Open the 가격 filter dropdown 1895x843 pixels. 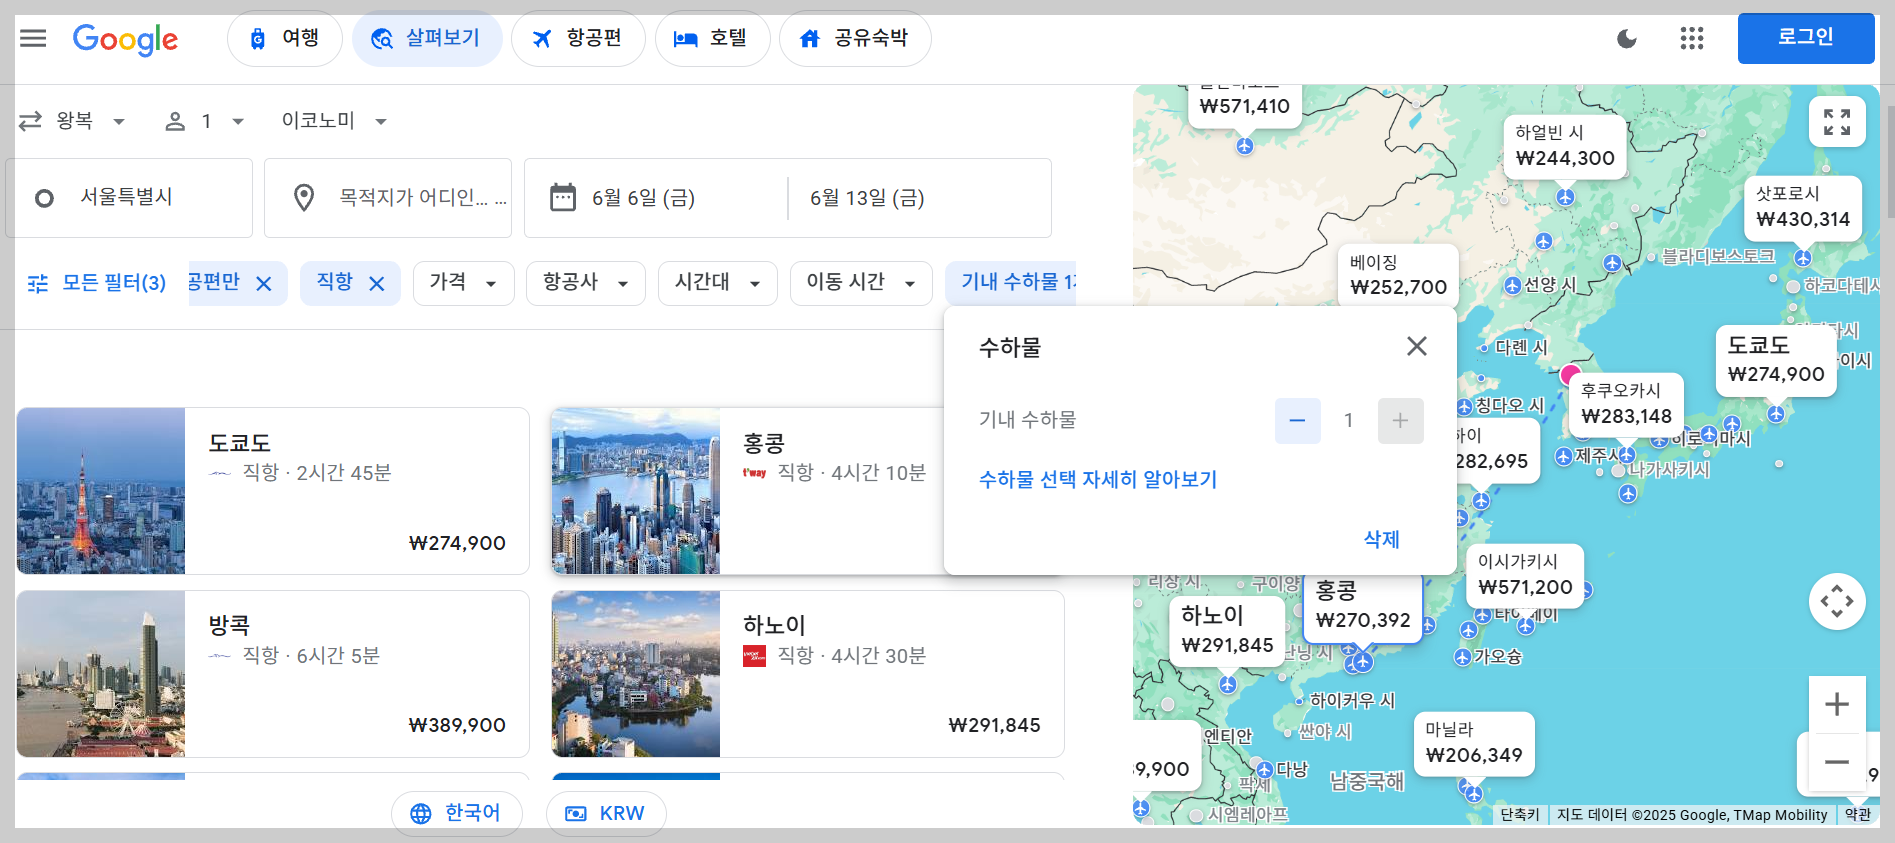coord(464,283)
